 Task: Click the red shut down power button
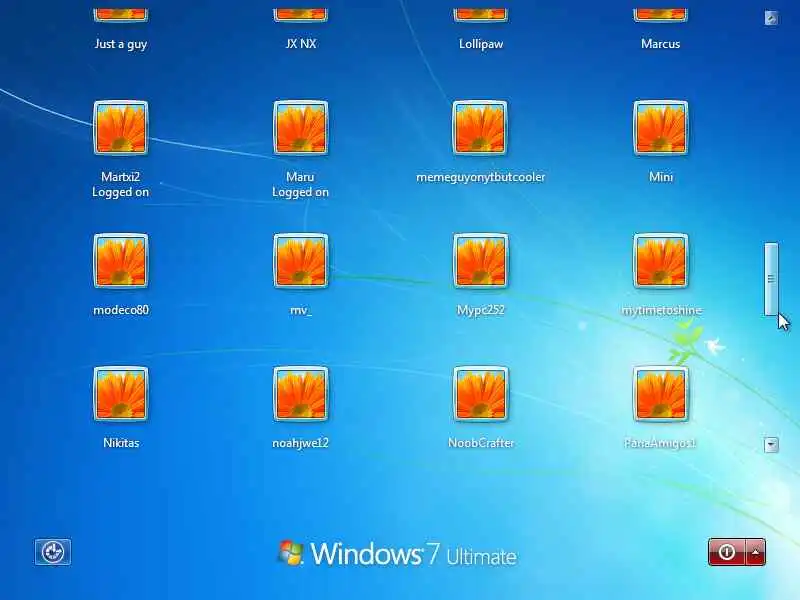pos(727,552)
